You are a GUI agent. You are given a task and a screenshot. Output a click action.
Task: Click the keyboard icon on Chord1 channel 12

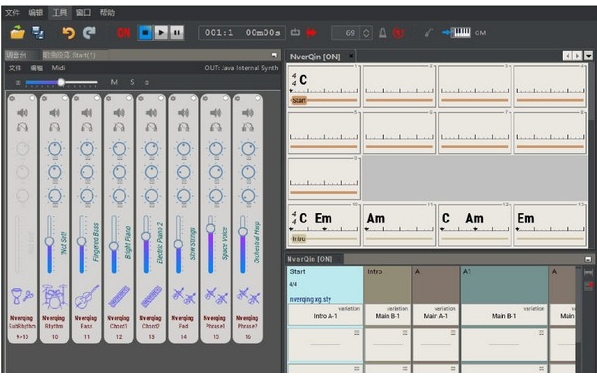(x=119, y=296)
